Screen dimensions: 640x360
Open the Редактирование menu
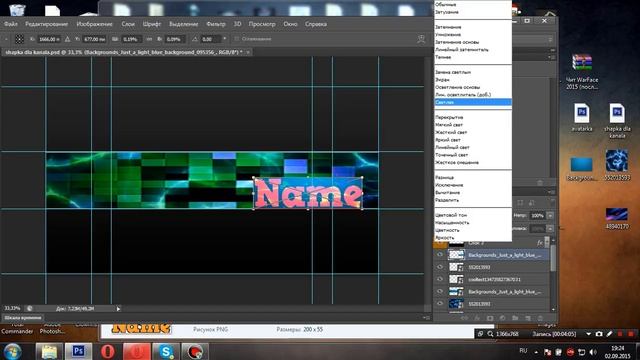point(47,24)
